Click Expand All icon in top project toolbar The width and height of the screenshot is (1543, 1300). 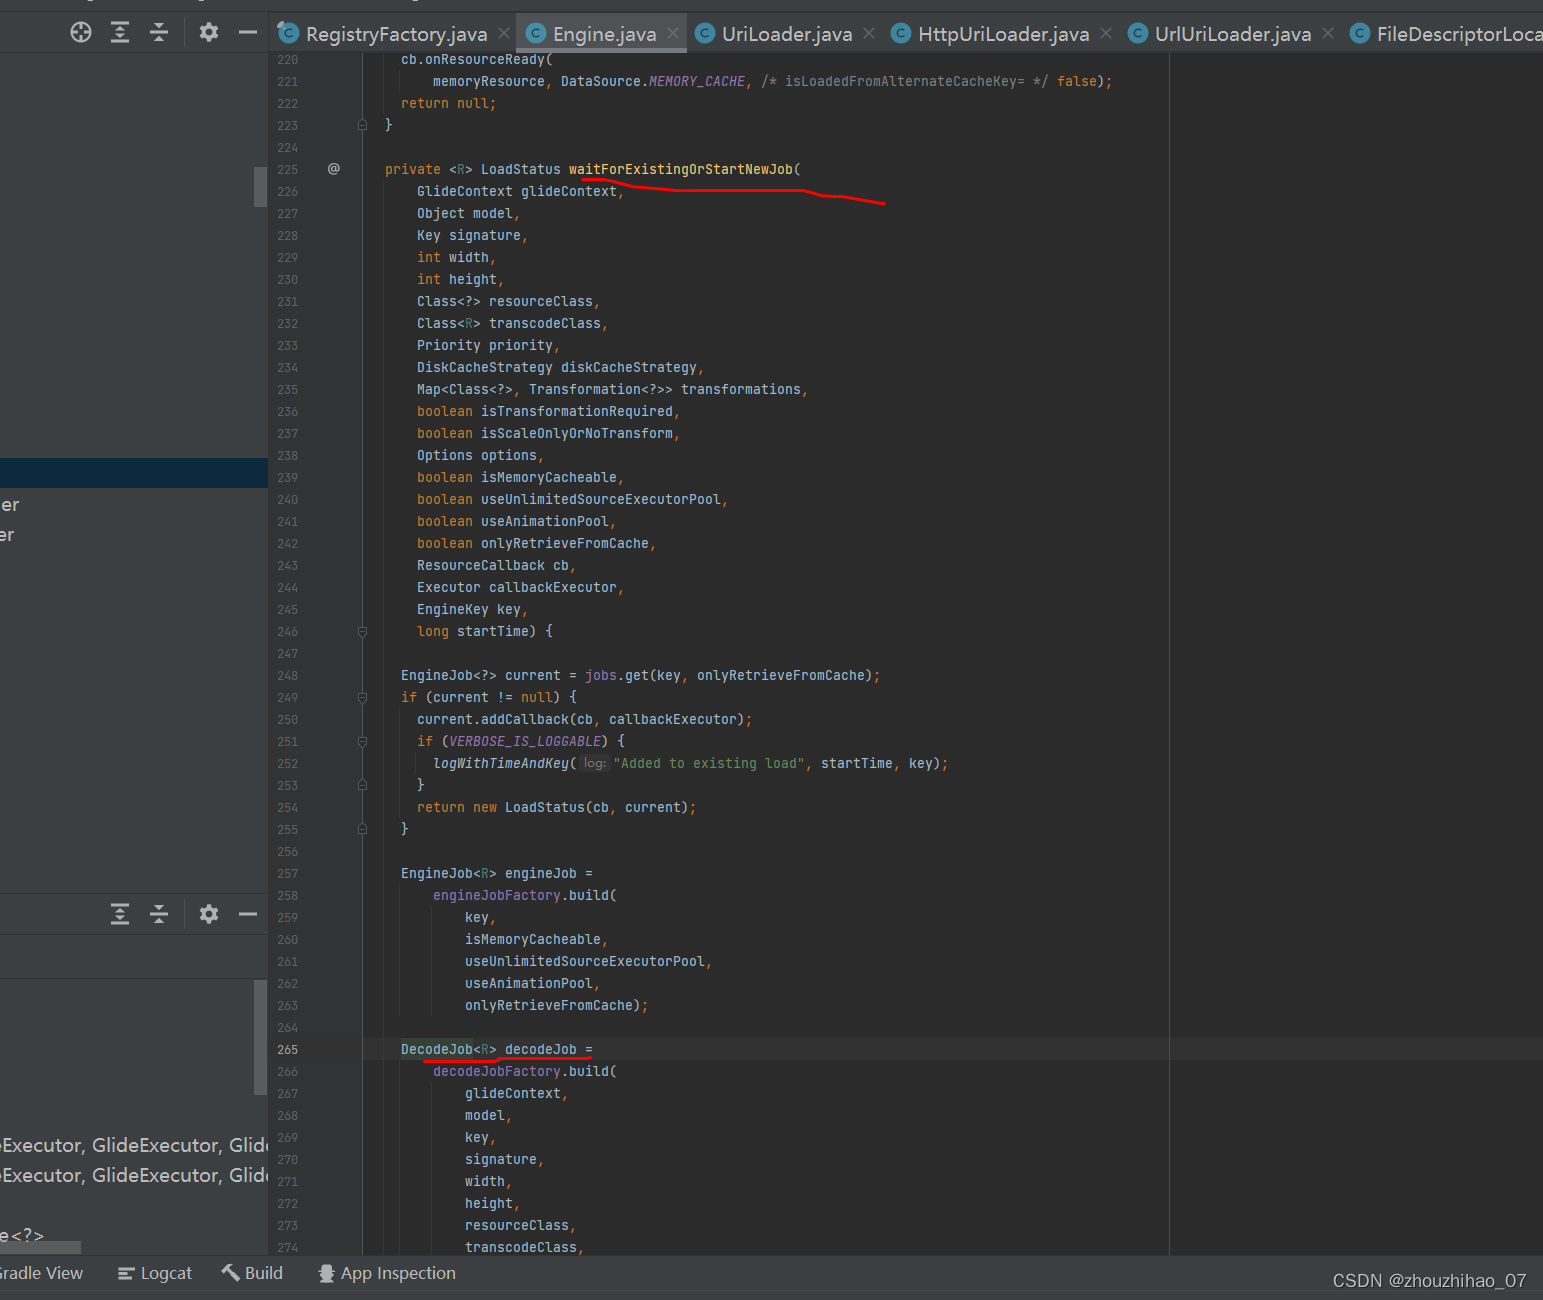(x=120, y=33)
